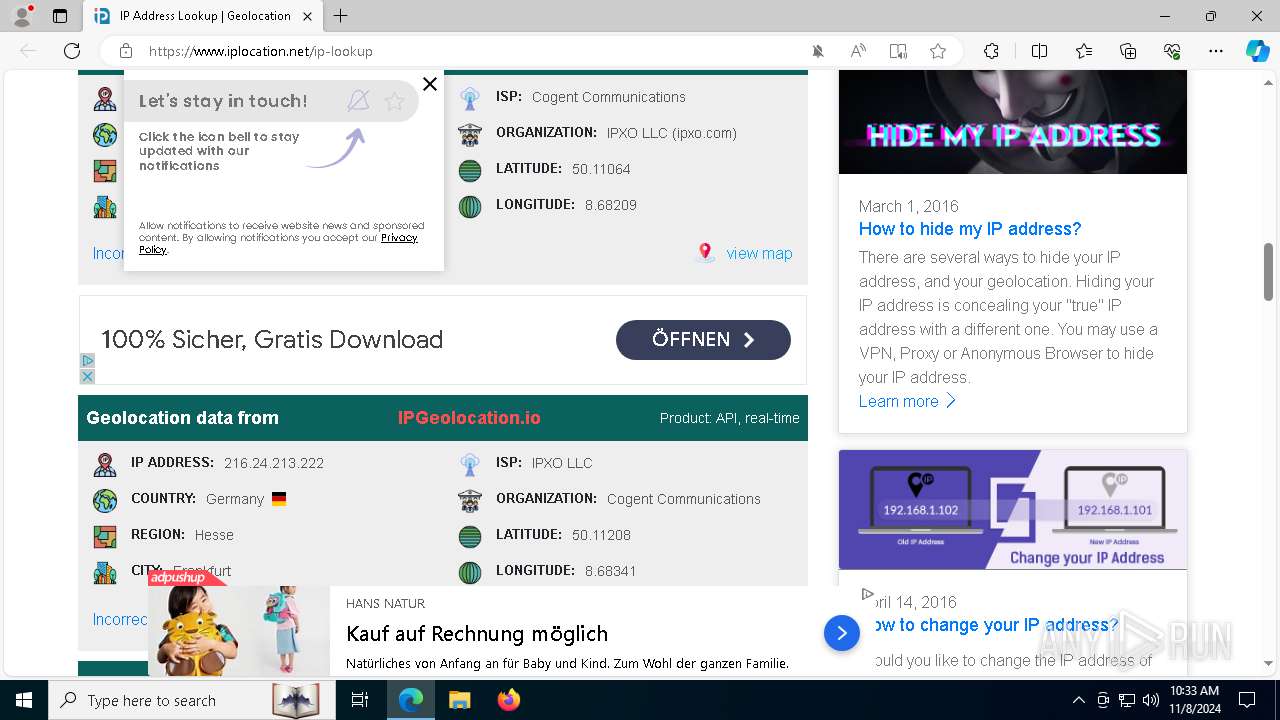Close the Sicher Gratis Download ad
The height and width of the screenshot is (720, 1280).
(x=87, y=377)
